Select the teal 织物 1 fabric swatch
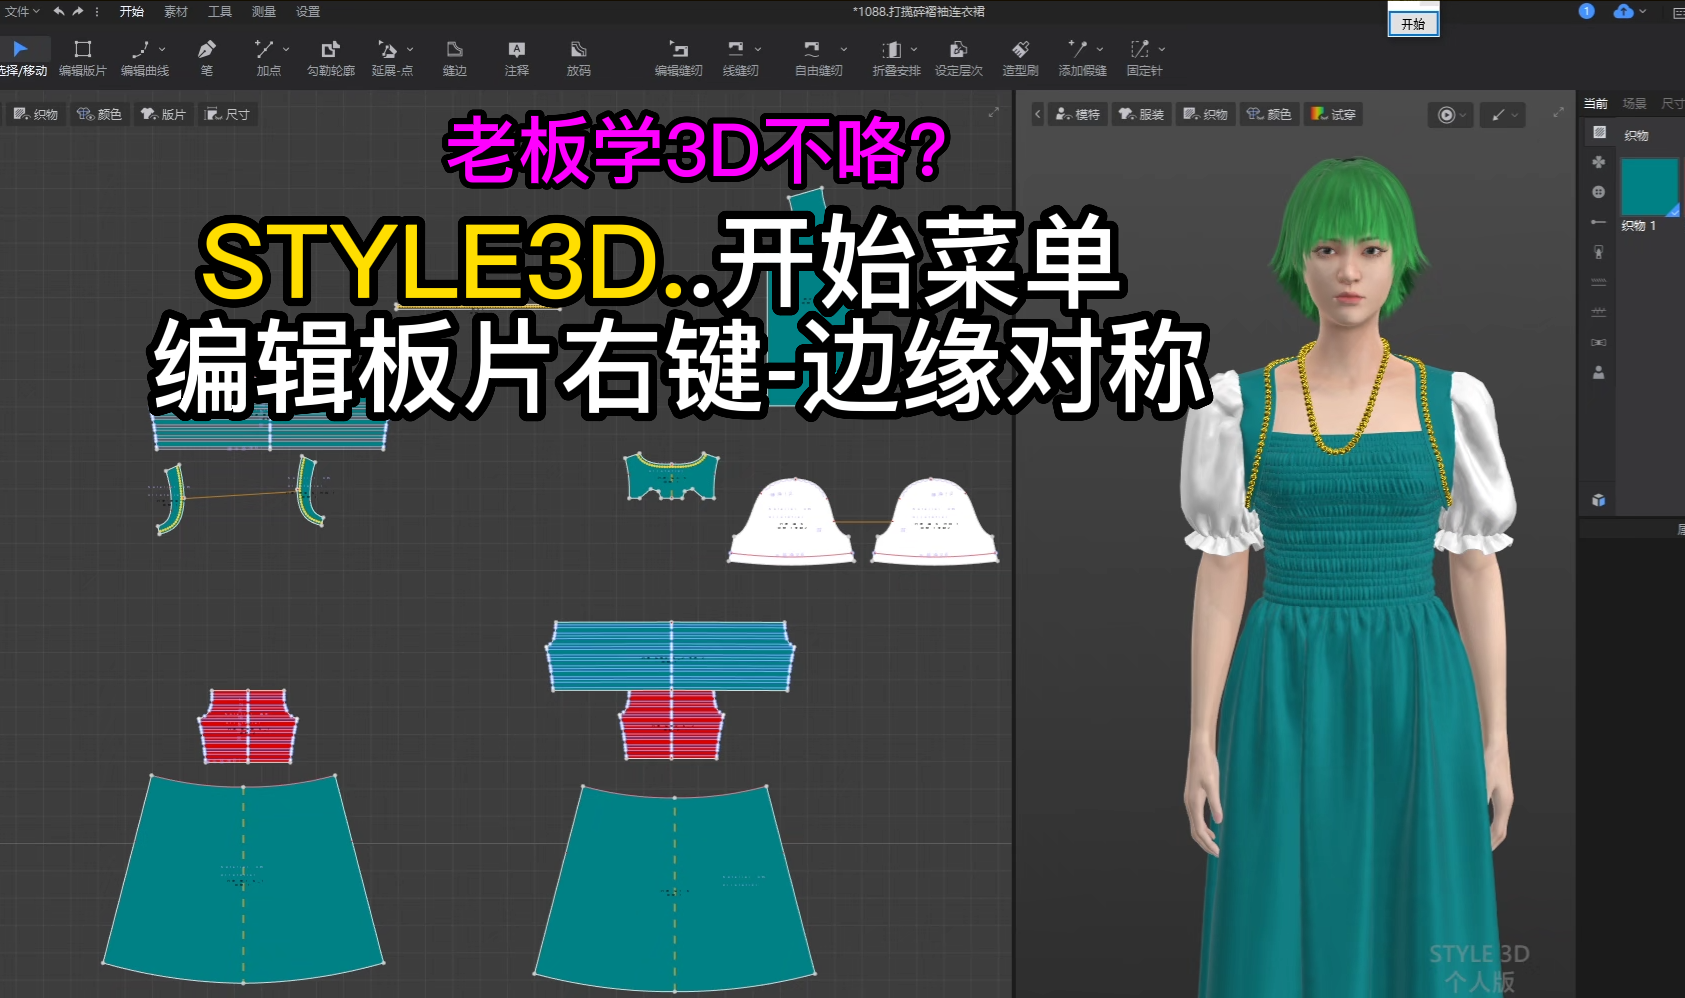 coord(1649,187)
